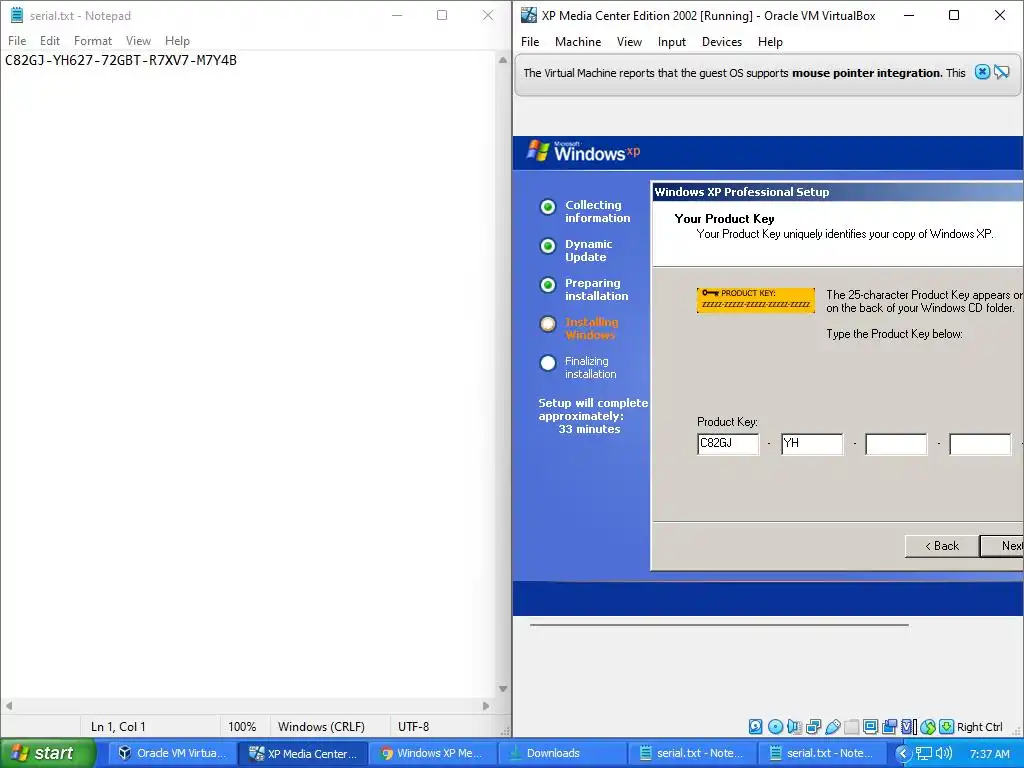Show hidden tray icons arrow
The width and height of the screenshot is (1024, 768).
point(903,753)
